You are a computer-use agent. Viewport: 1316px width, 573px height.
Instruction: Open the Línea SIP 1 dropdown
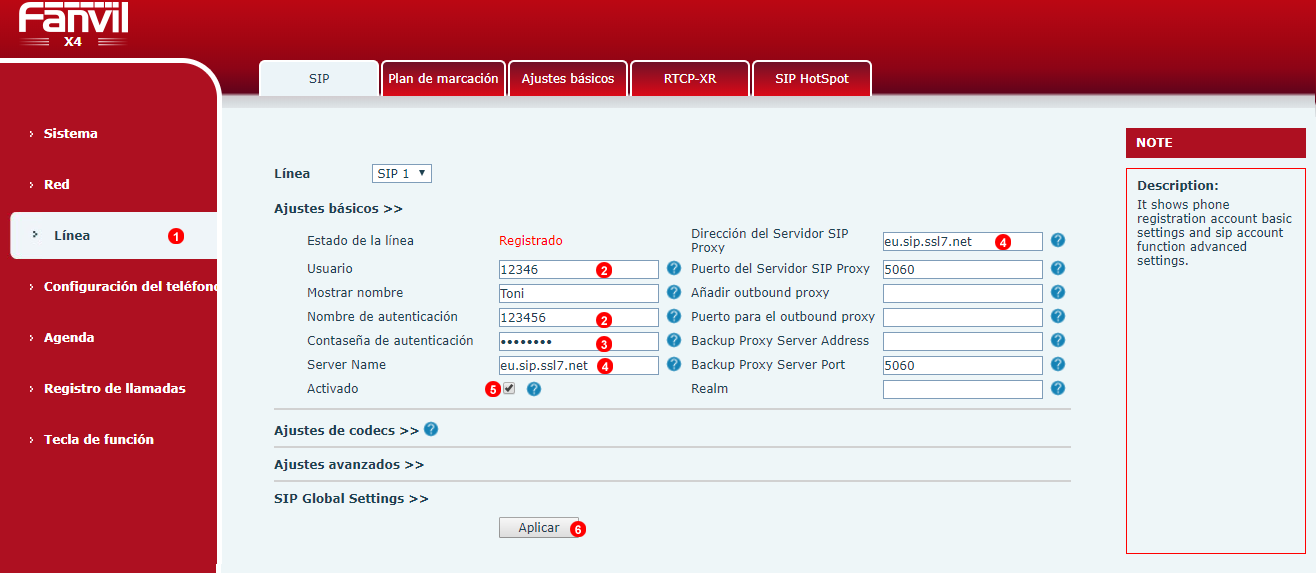(x=401, y=173)
